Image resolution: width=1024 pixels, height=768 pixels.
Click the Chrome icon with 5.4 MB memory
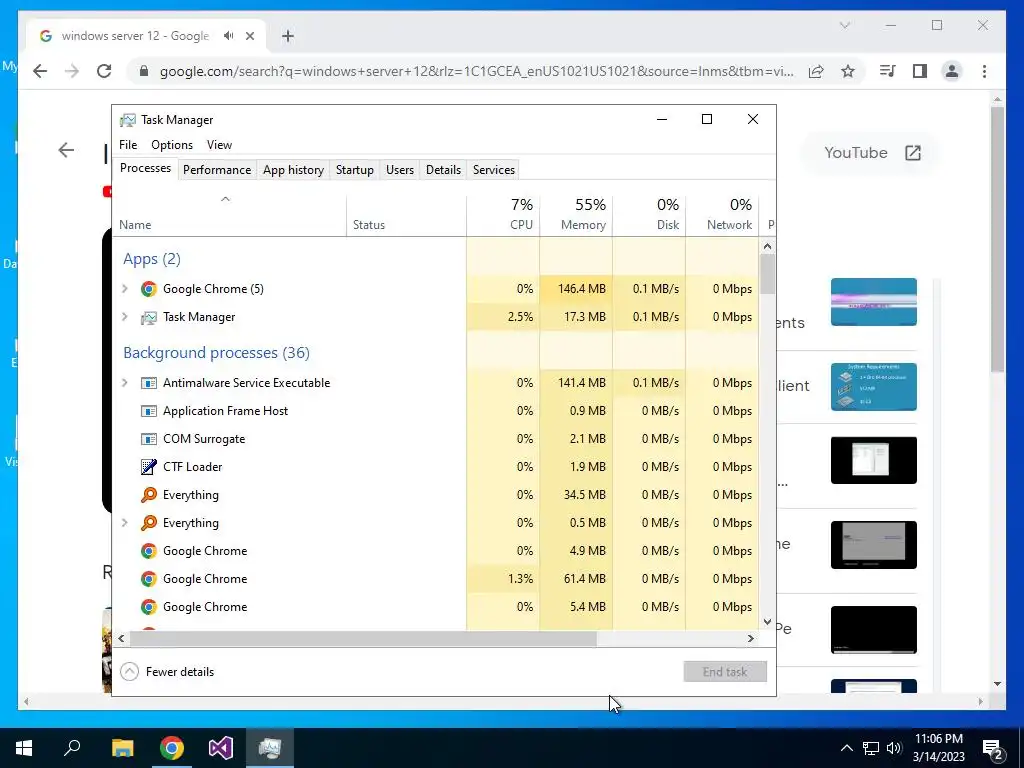click(149, 607)
